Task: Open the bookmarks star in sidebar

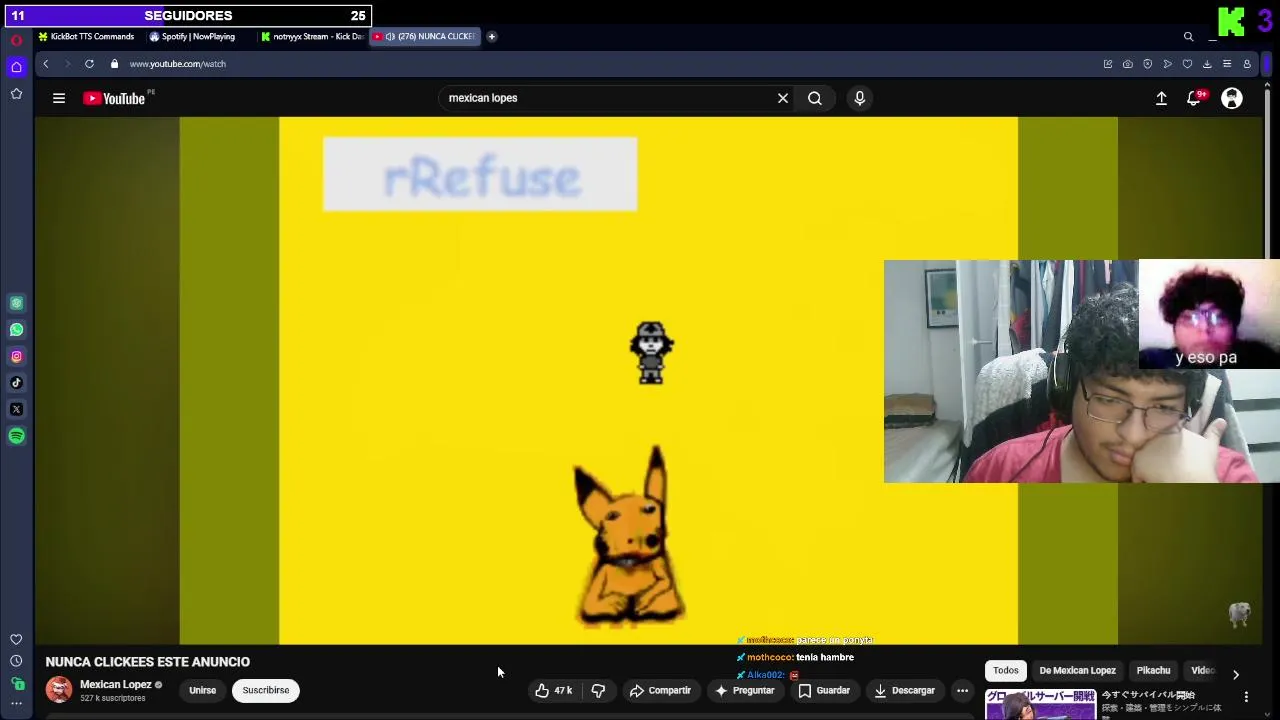Action: (16, 94)
